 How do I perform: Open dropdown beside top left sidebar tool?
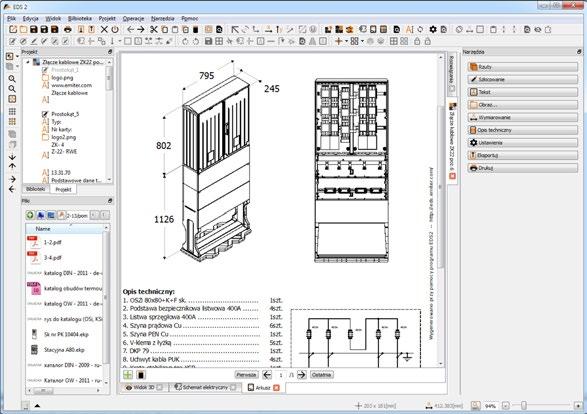tap(17, 57)
